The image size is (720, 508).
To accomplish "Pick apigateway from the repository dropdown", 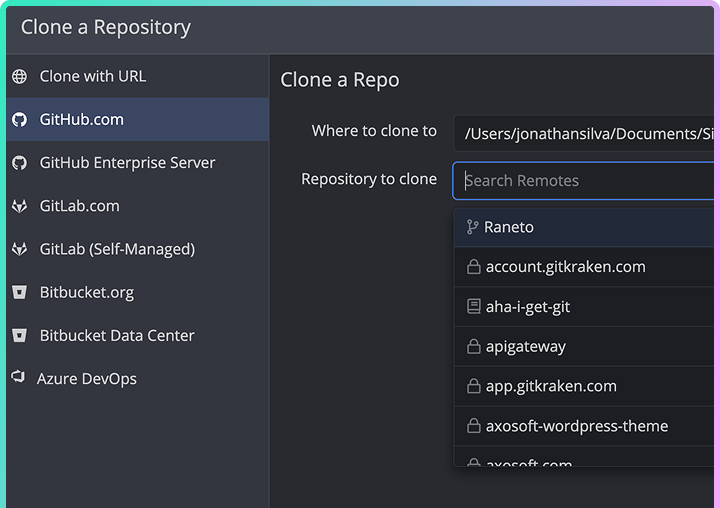I will click(x=525, y=347).
